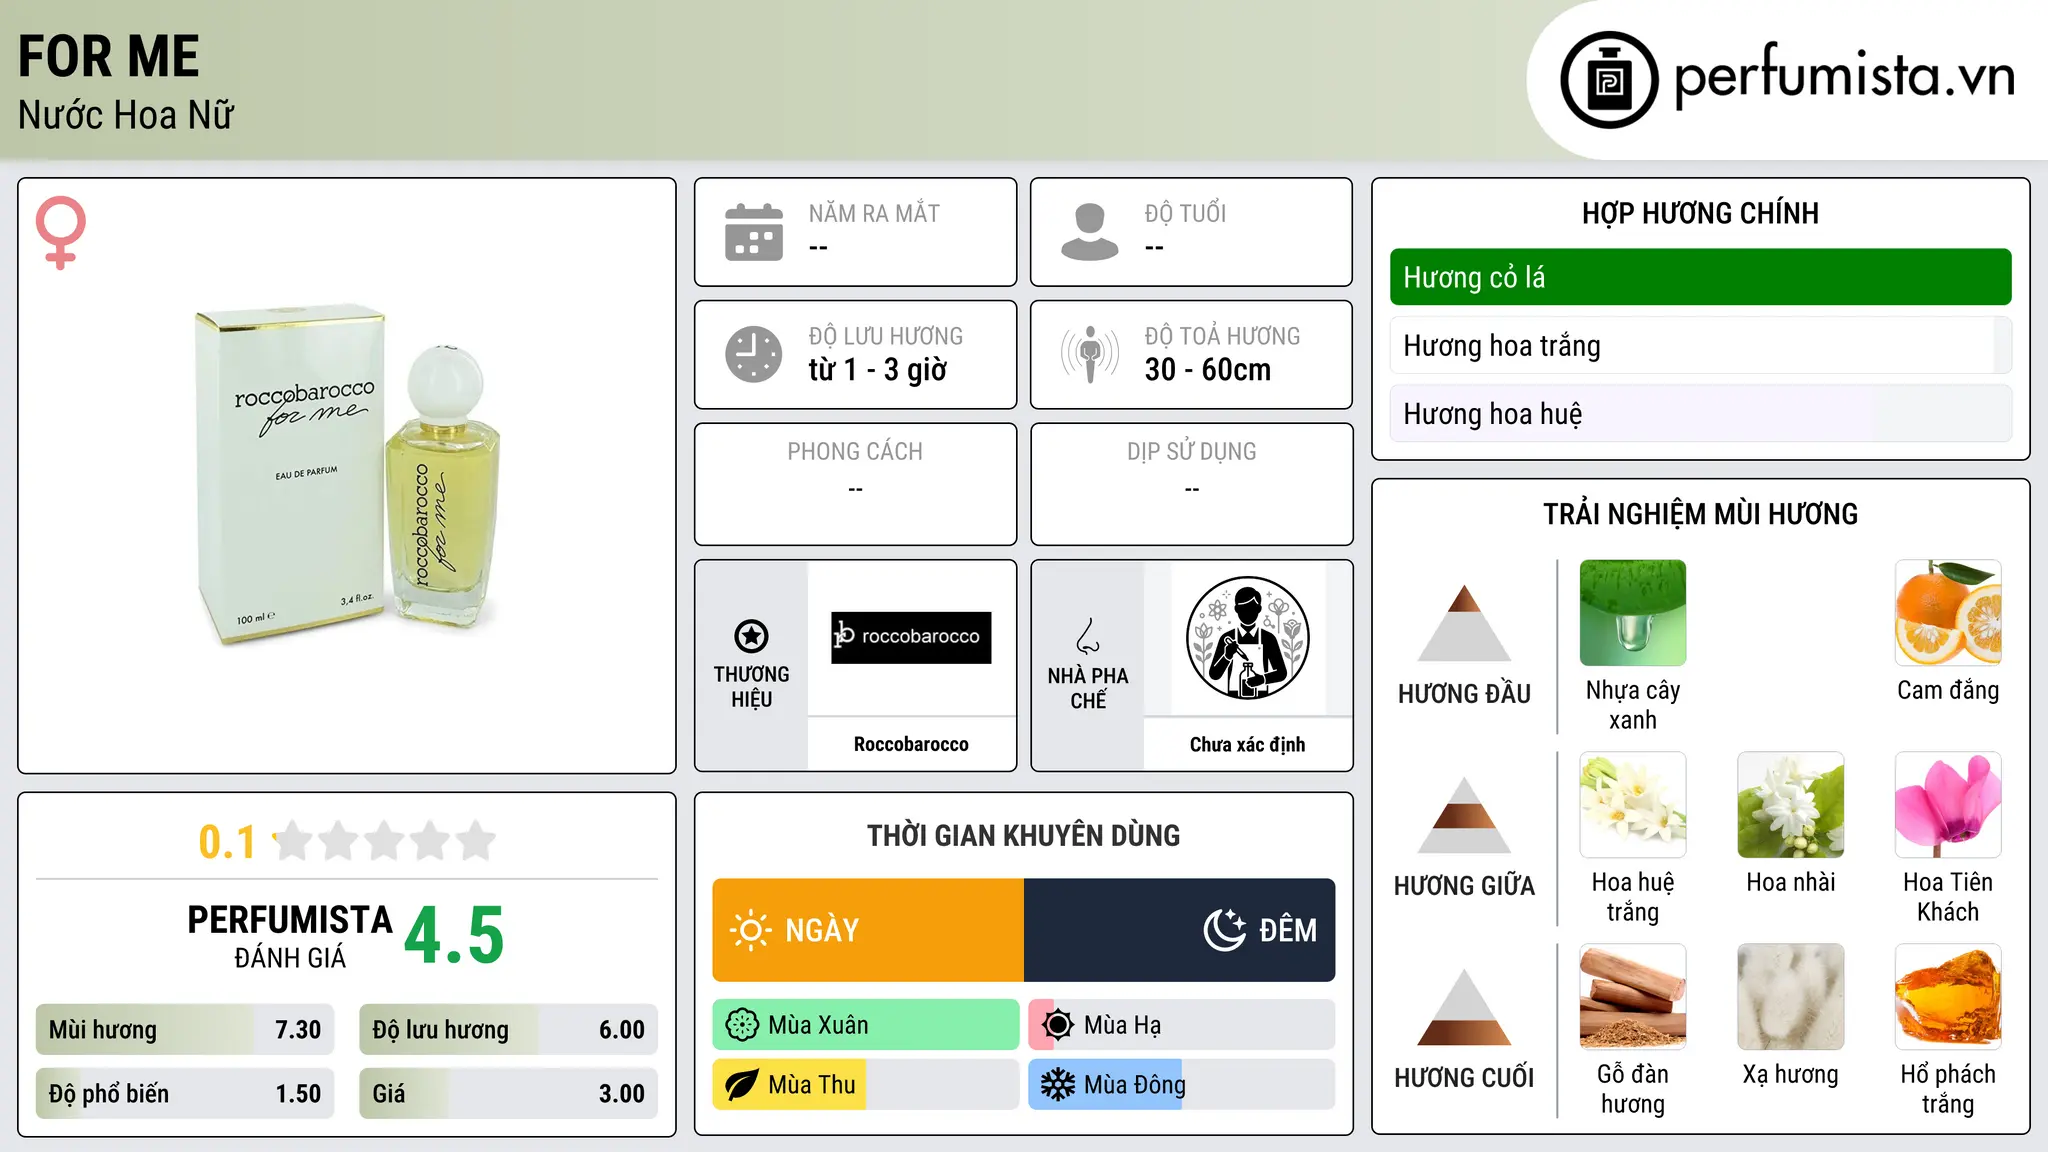This screenshot has width=2048, height=1152.
Task: Click the leaf icon for Mùa Thu
Action: 742,1085
